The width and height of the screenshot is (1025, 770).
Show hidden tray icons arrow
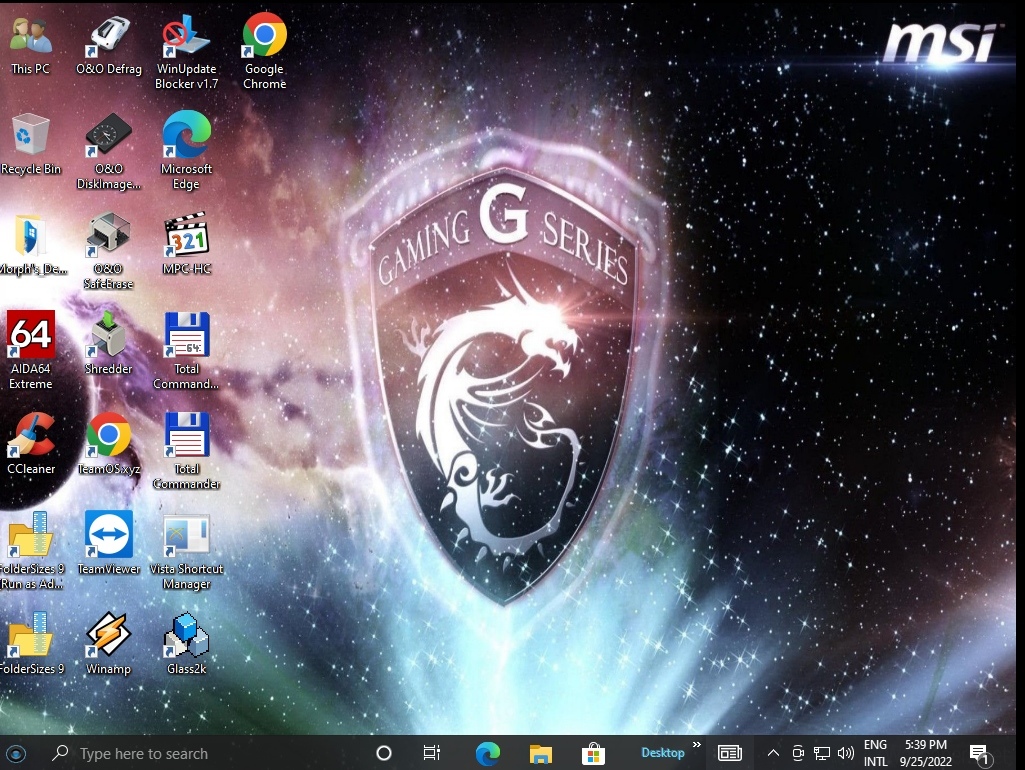tap(773, 754)
